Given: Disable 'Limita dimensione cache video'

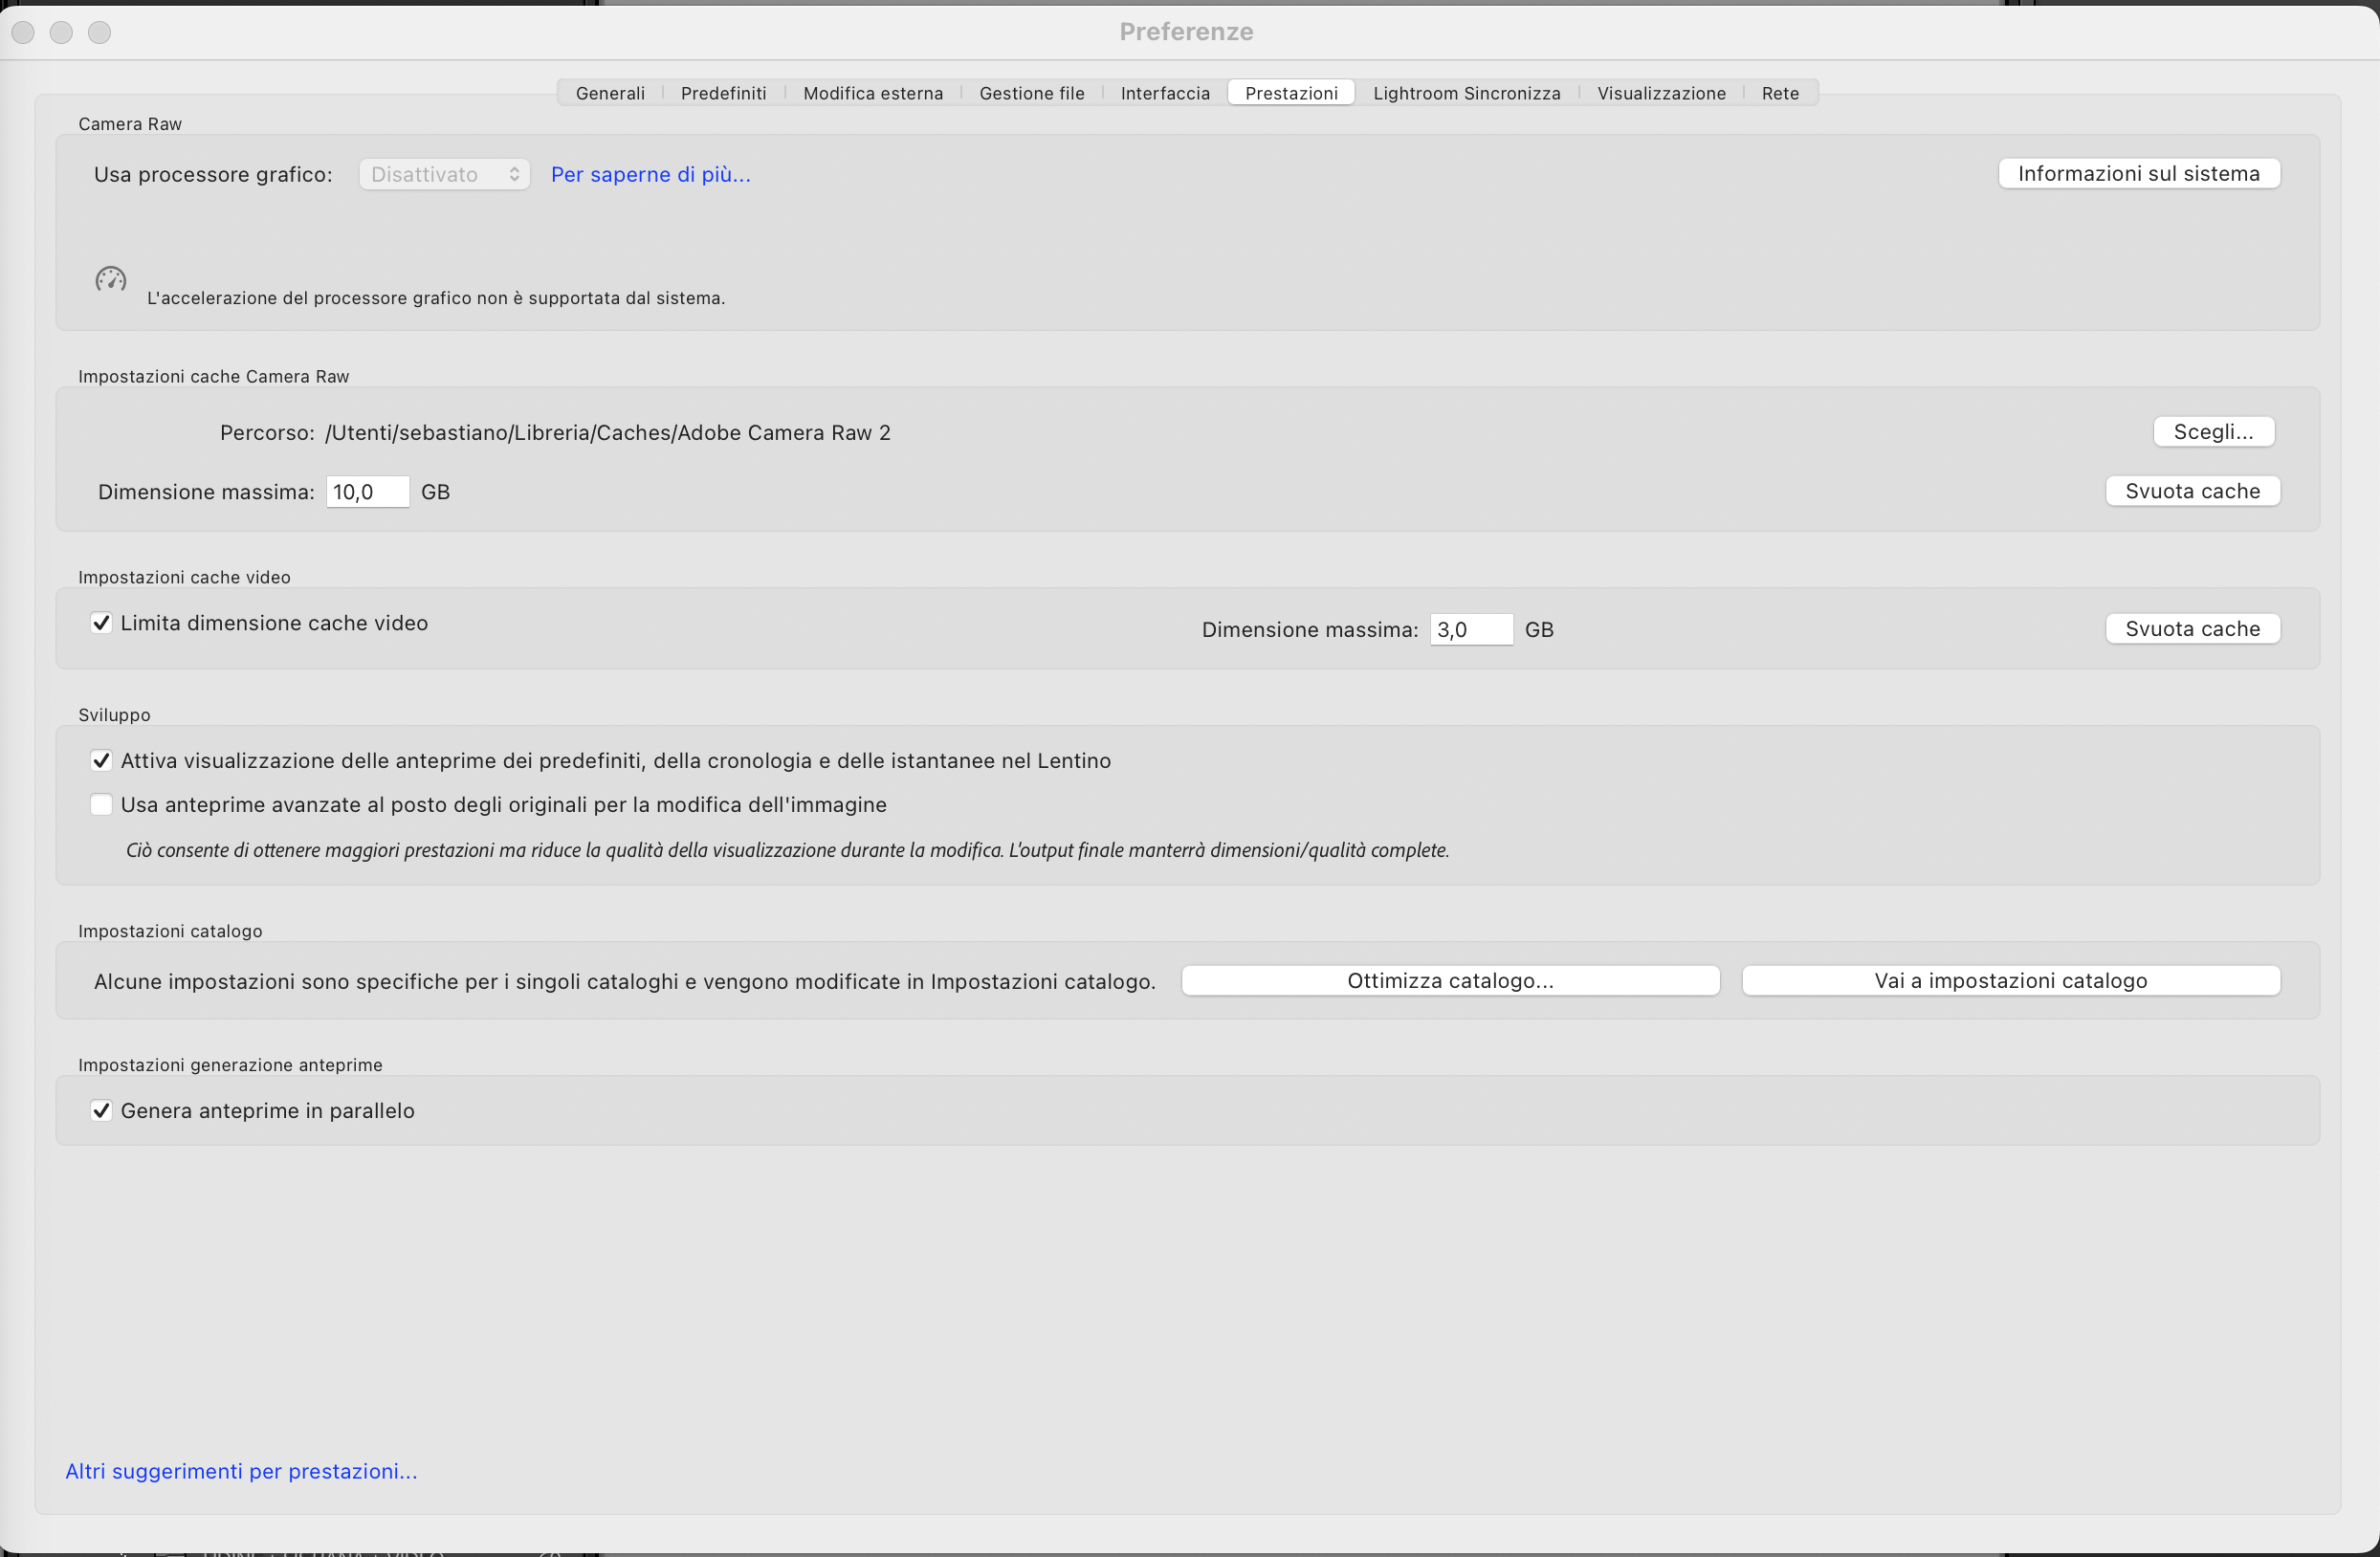Looking at the screenshot, I should (x=101, y=622).
